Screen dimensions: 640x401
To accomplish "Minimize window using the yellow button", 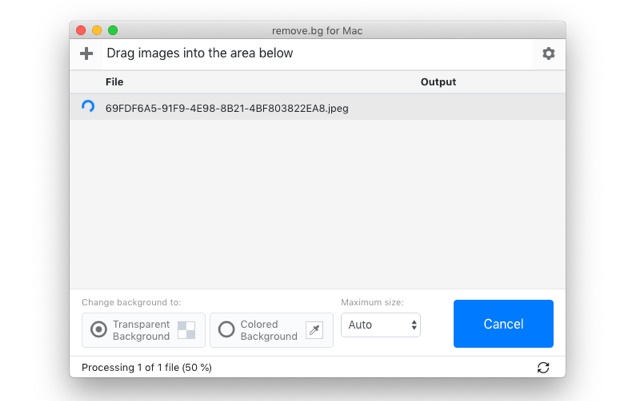I will click(x=97, y=30).
